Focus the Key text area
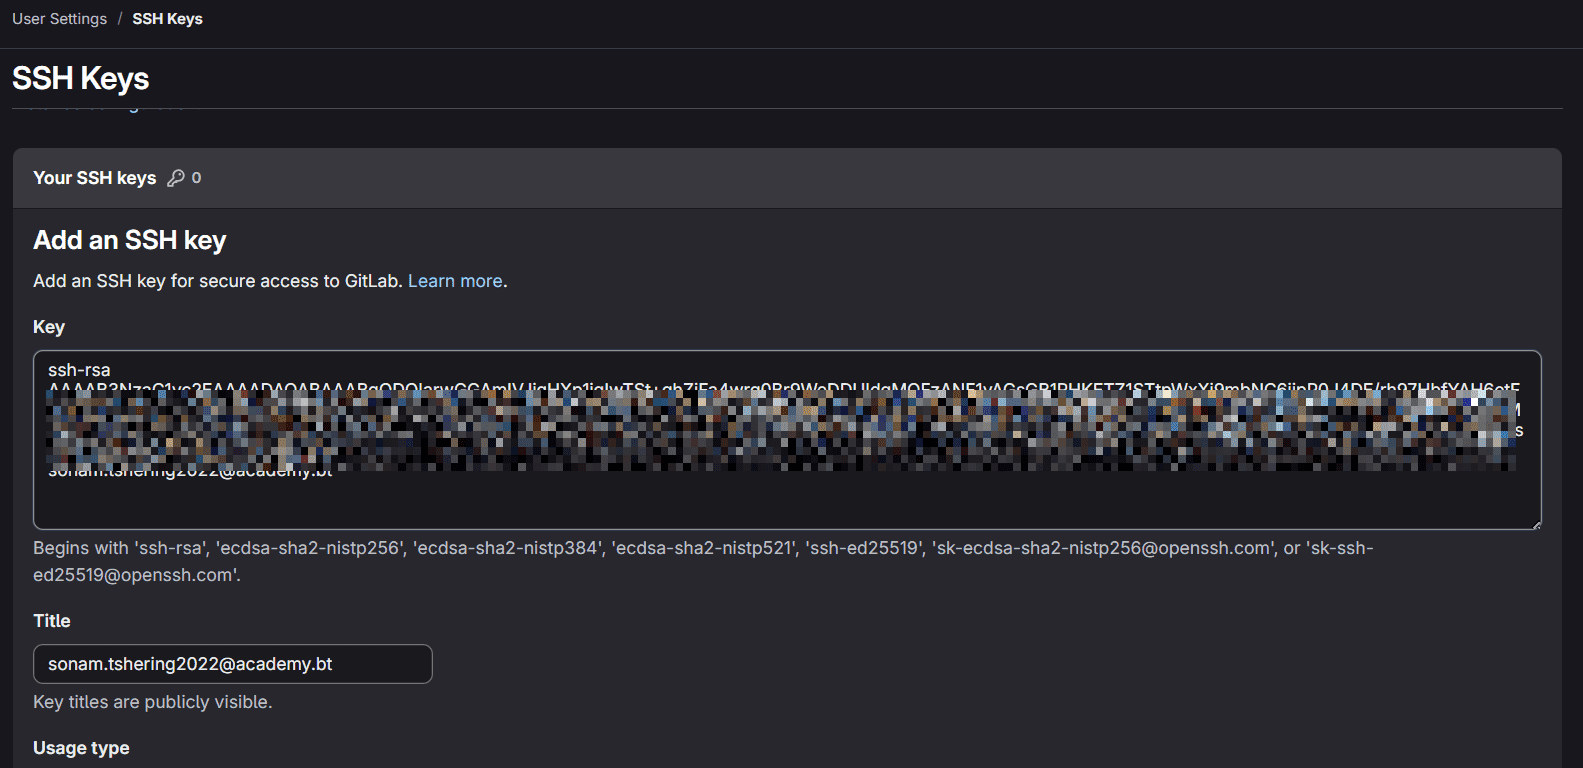This screenshot has height=768, width=1583. [787, 440]
